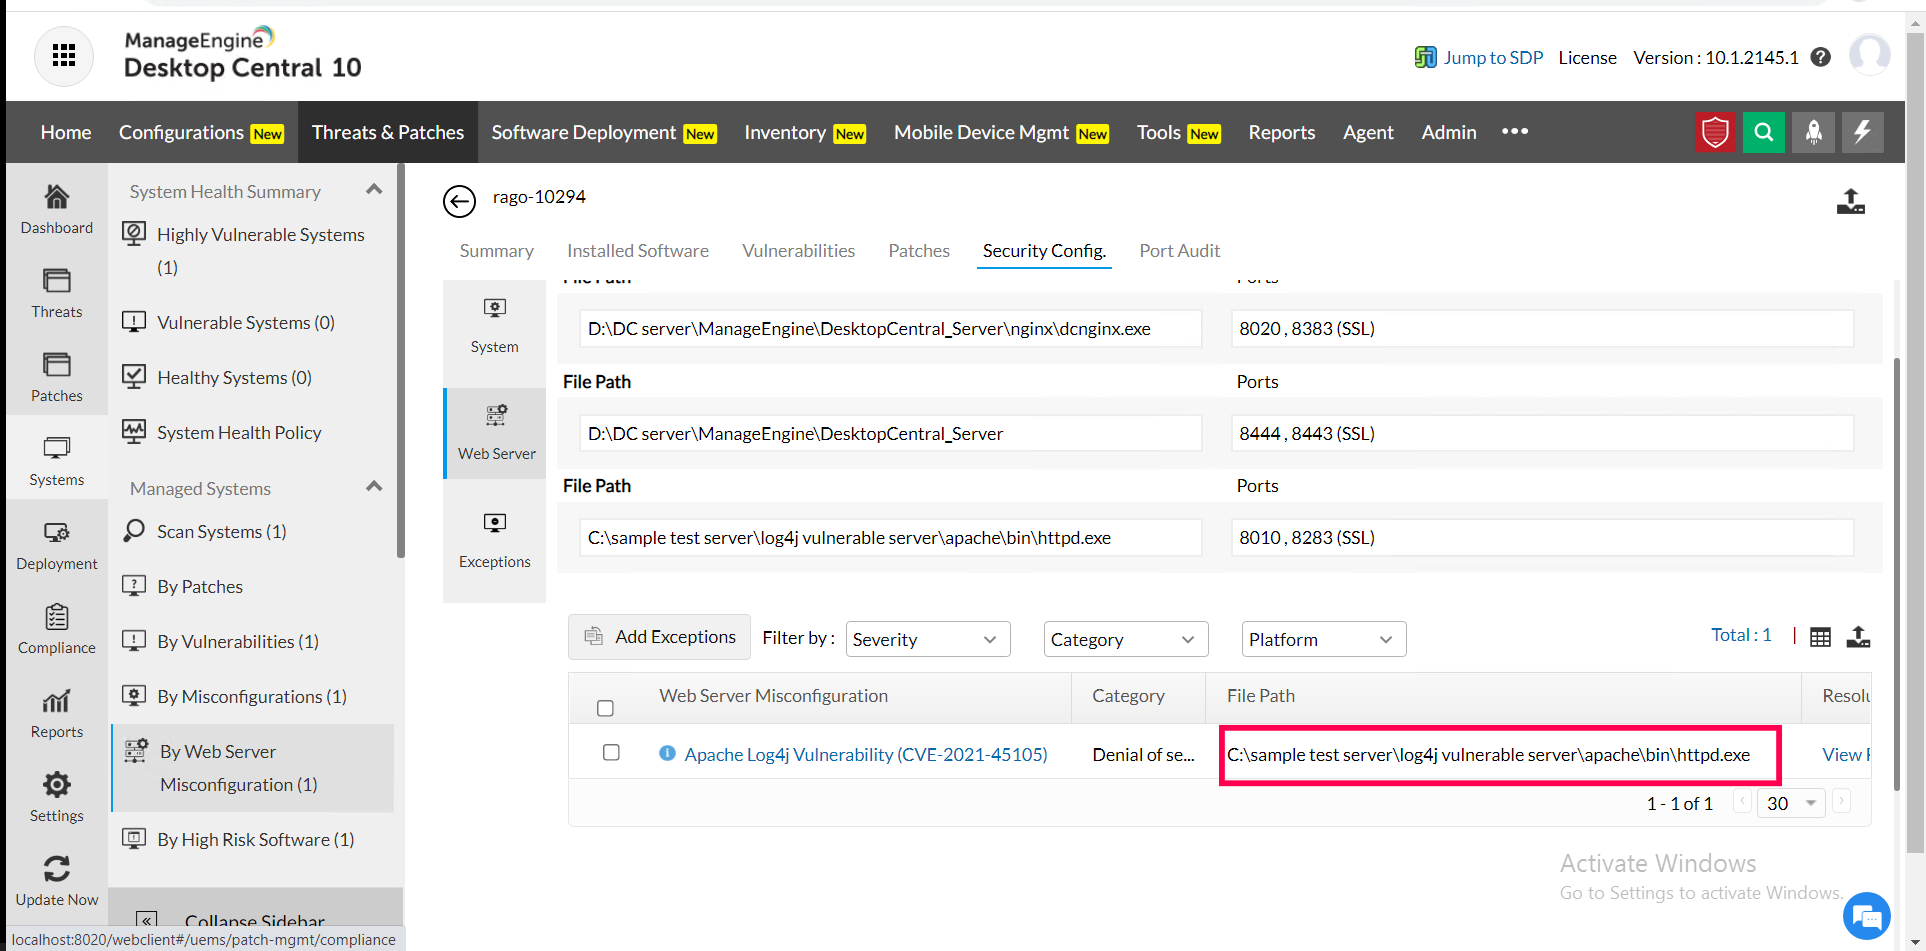This screenshot has width=1926, height=951.
Task: Export the misconfiguration table
Action: tap(1858, 636)
